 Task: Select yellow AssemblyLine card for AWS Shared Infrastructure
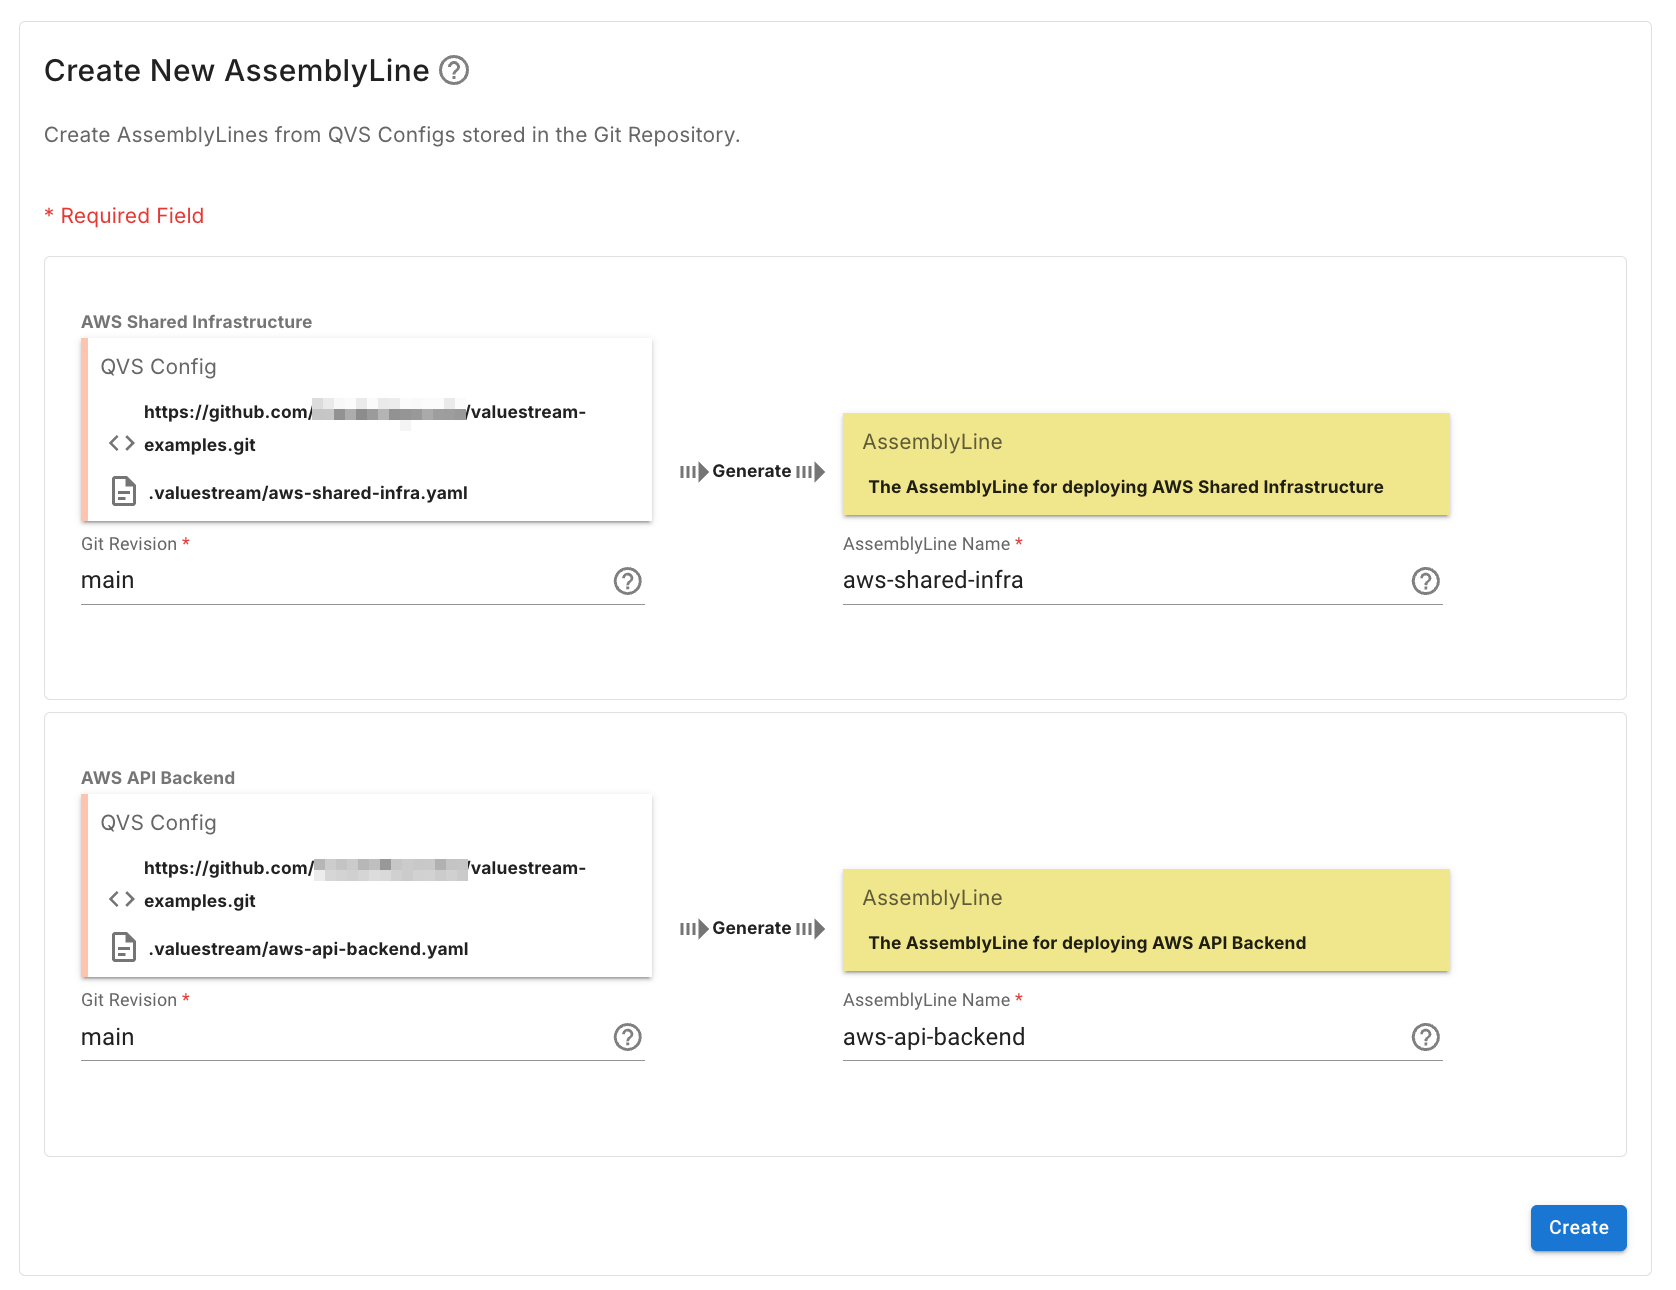coord(1146,465)
